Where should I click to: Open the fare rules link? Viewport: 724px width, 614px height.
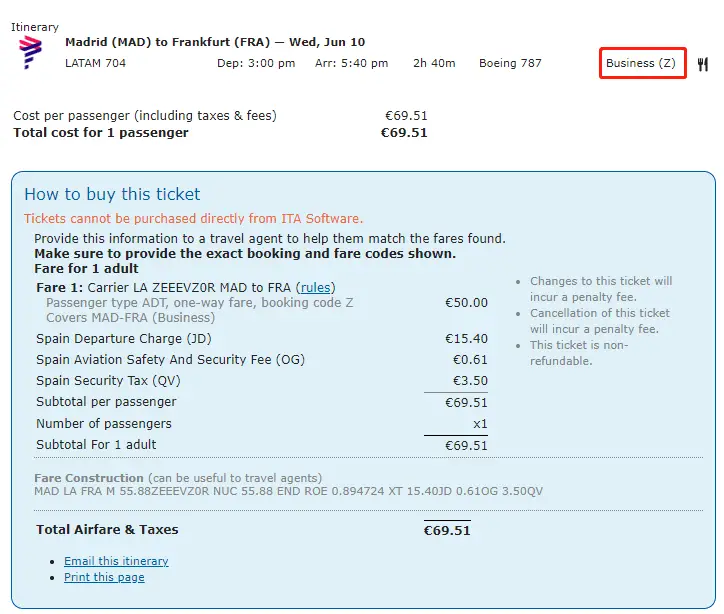pyautogui.click(x=316, y=288)
